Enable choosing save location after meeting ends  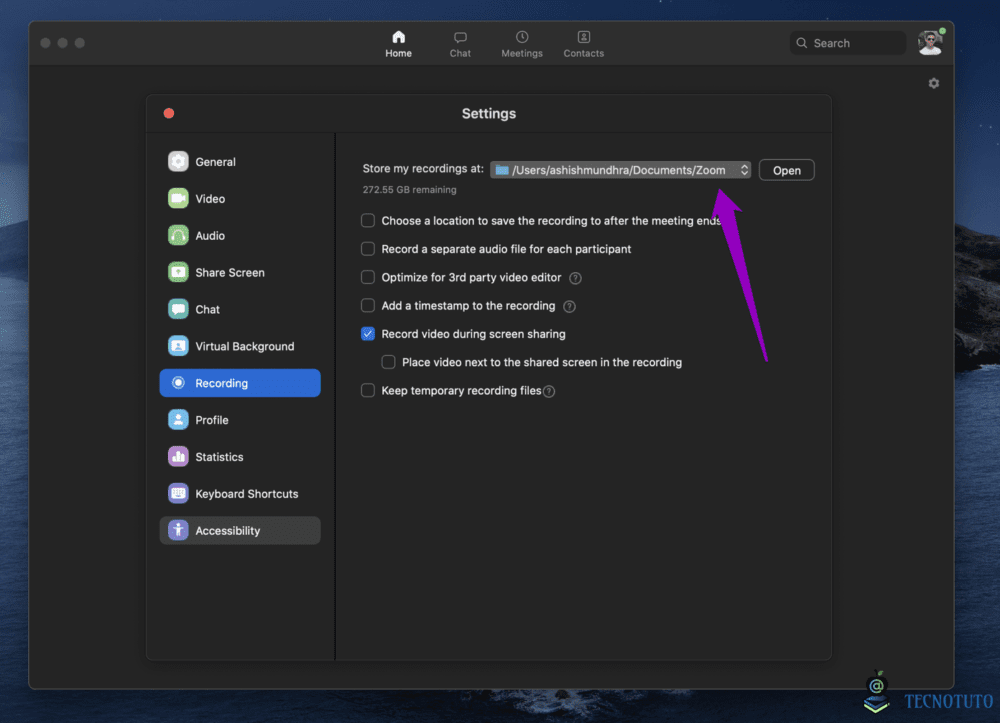click(x=368, y=221)
